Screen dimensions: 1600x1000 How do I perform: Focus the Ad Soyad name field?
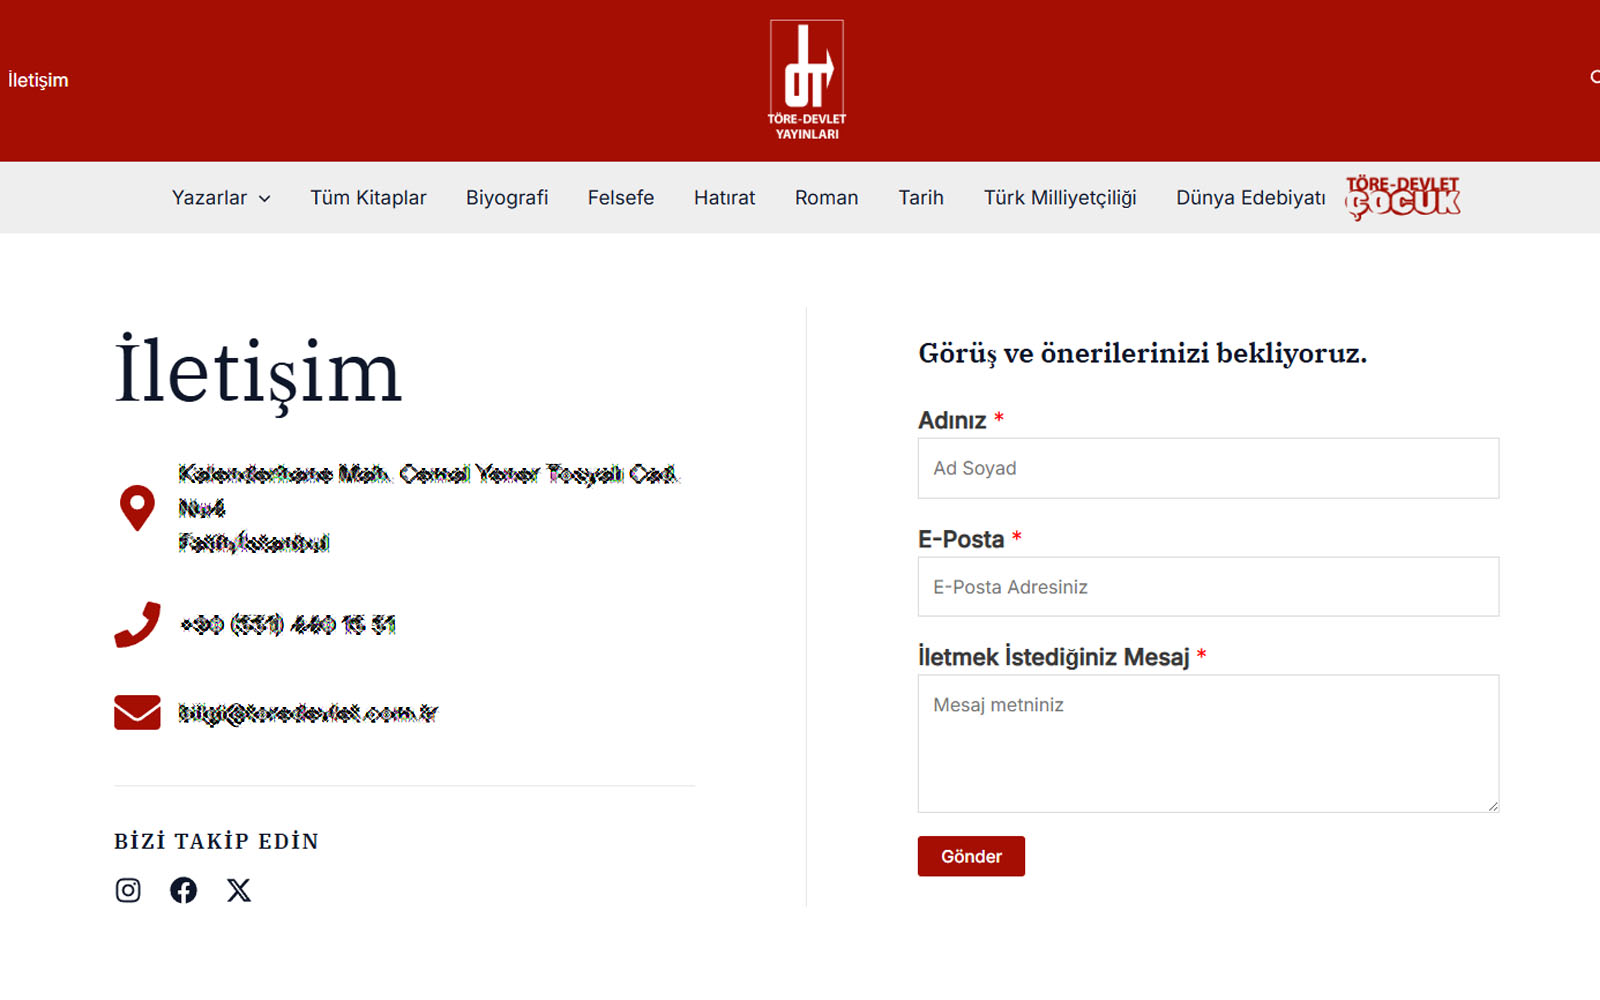1208,468
